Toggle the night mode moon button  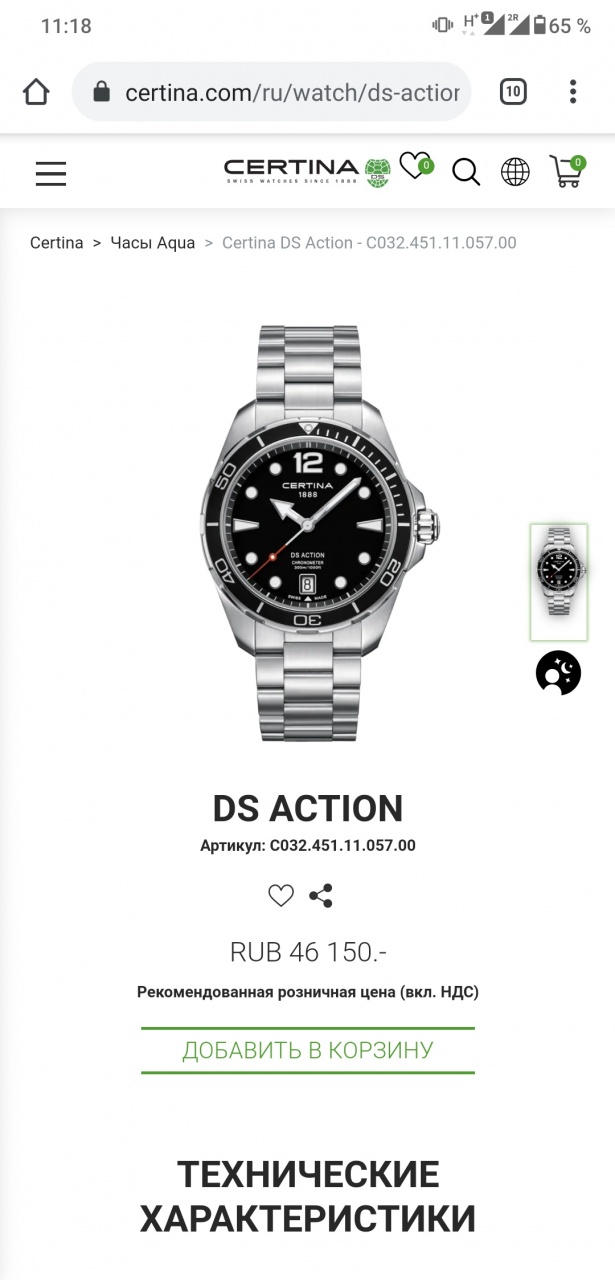pos(558,672)
